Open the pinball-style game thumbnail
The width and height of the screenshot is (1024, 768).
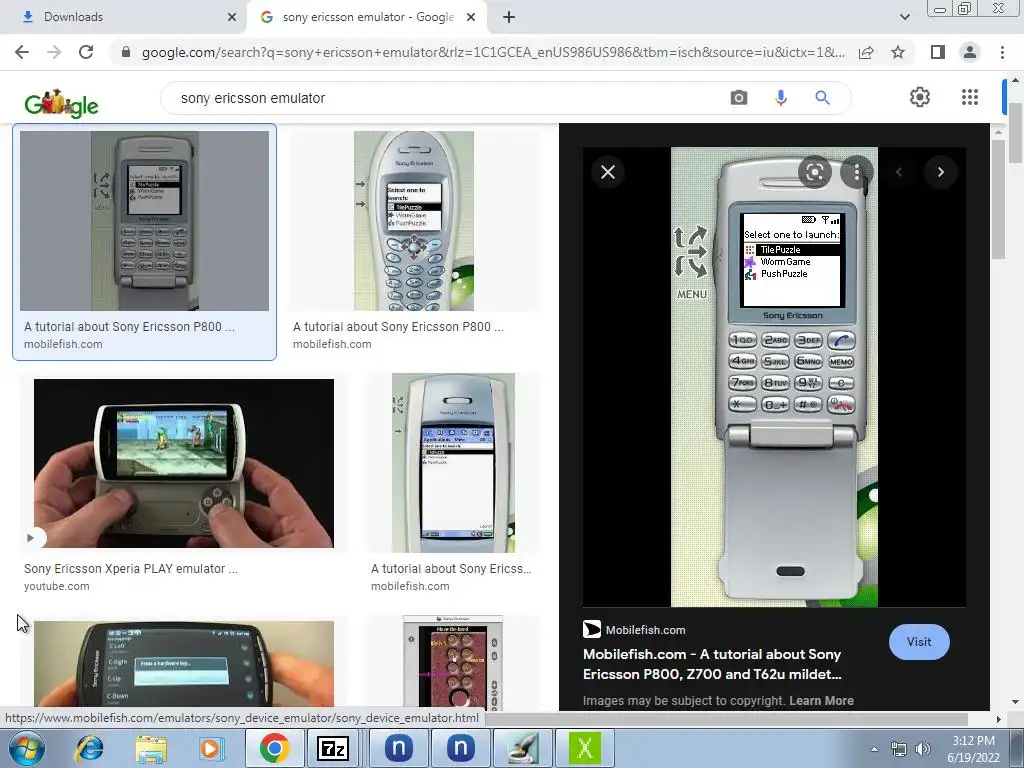(x=453, y=664)
